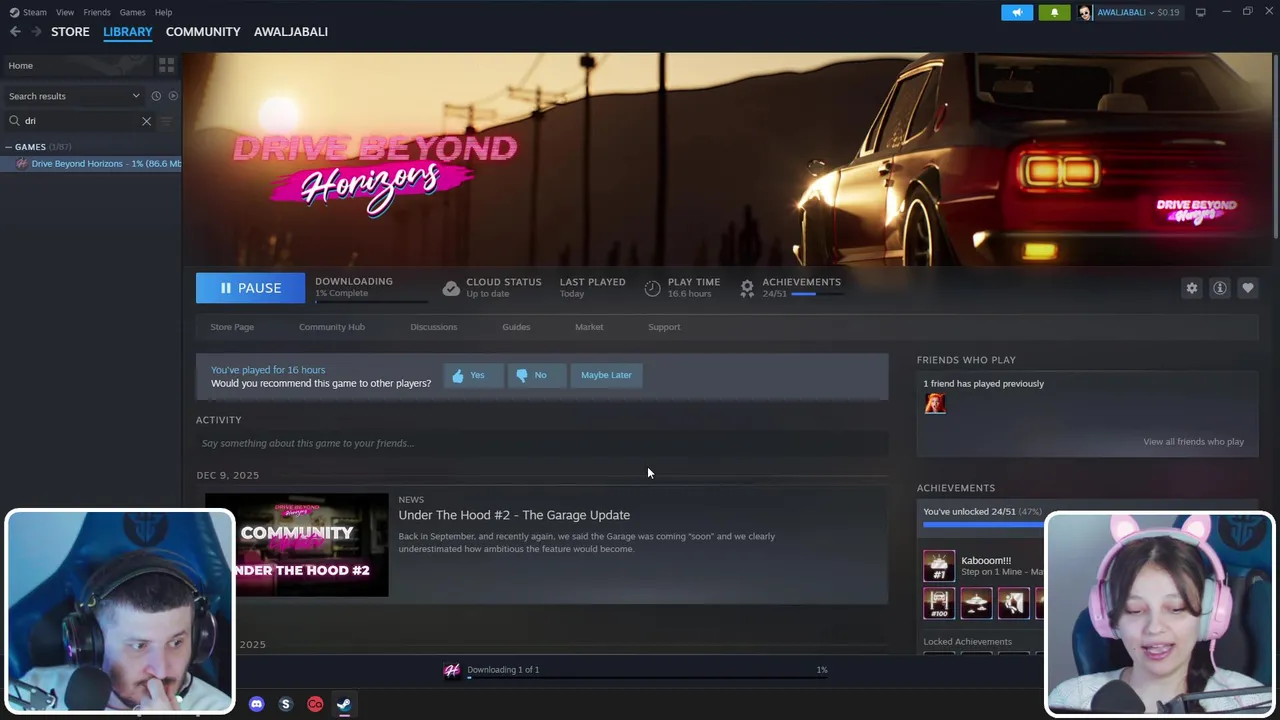Open collections grid view icon

point(166,65)
